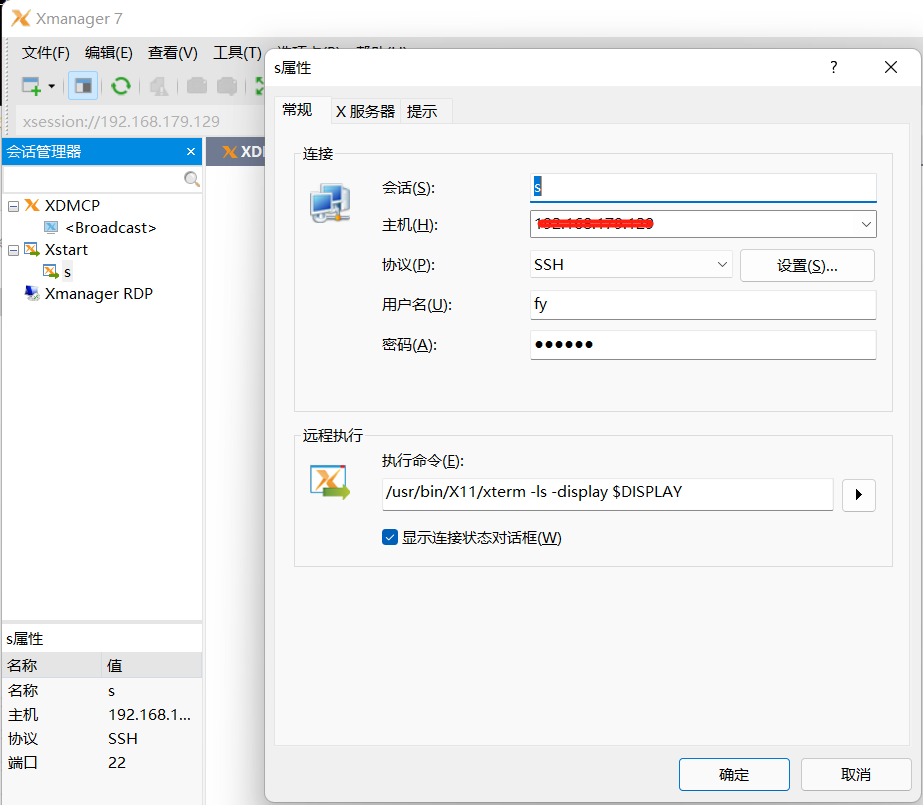The image size is (923, 805).
Task: Toggle 显示连接状态对话框(W) checkbox
Action: coord(390,537)
